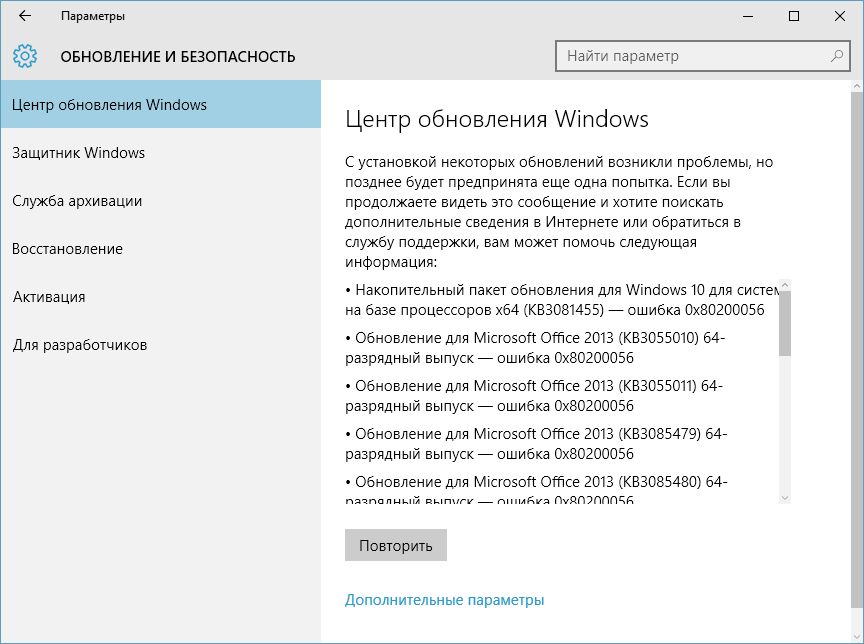This screenshot has height=644, width=864.
Task: Close the Параметры window
Action: point(840,16)
